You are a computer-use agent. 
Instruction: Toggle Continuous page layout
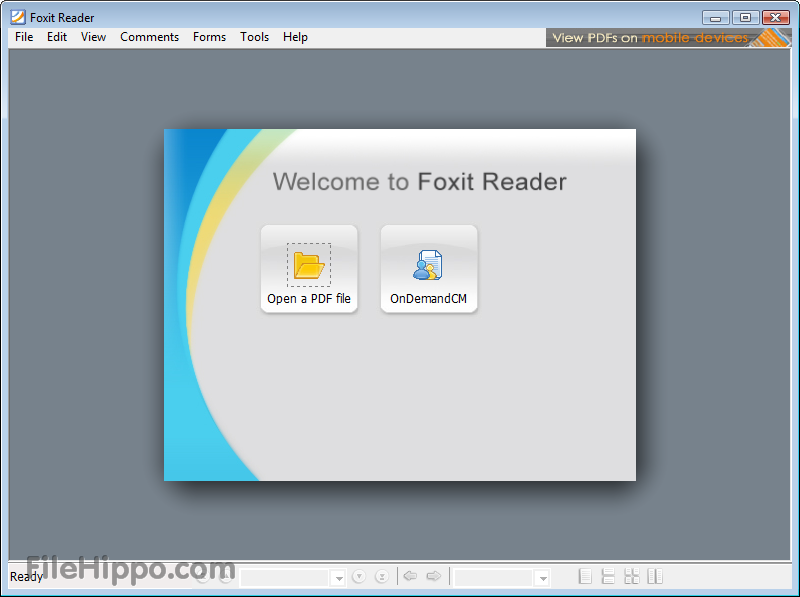(608, 576)
